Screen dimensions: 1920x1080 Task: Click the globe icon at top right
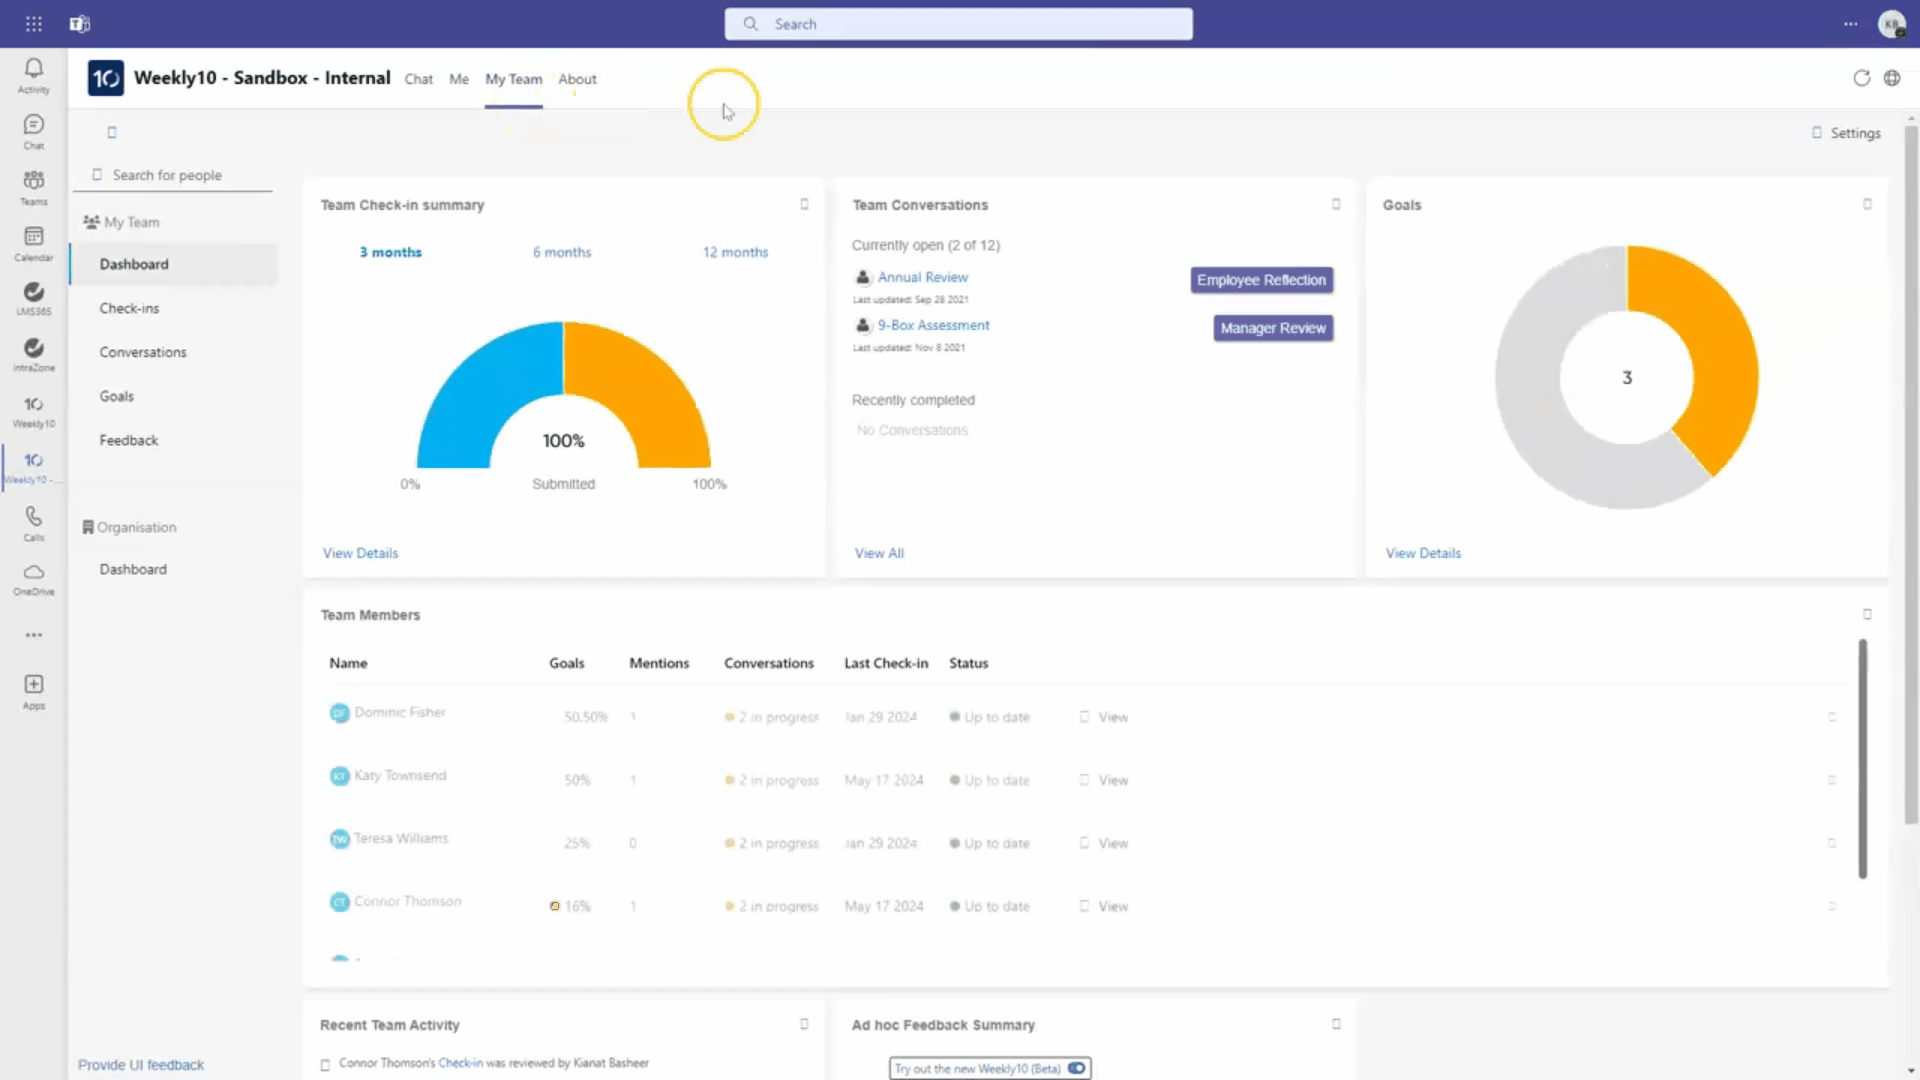point(1892,78)
